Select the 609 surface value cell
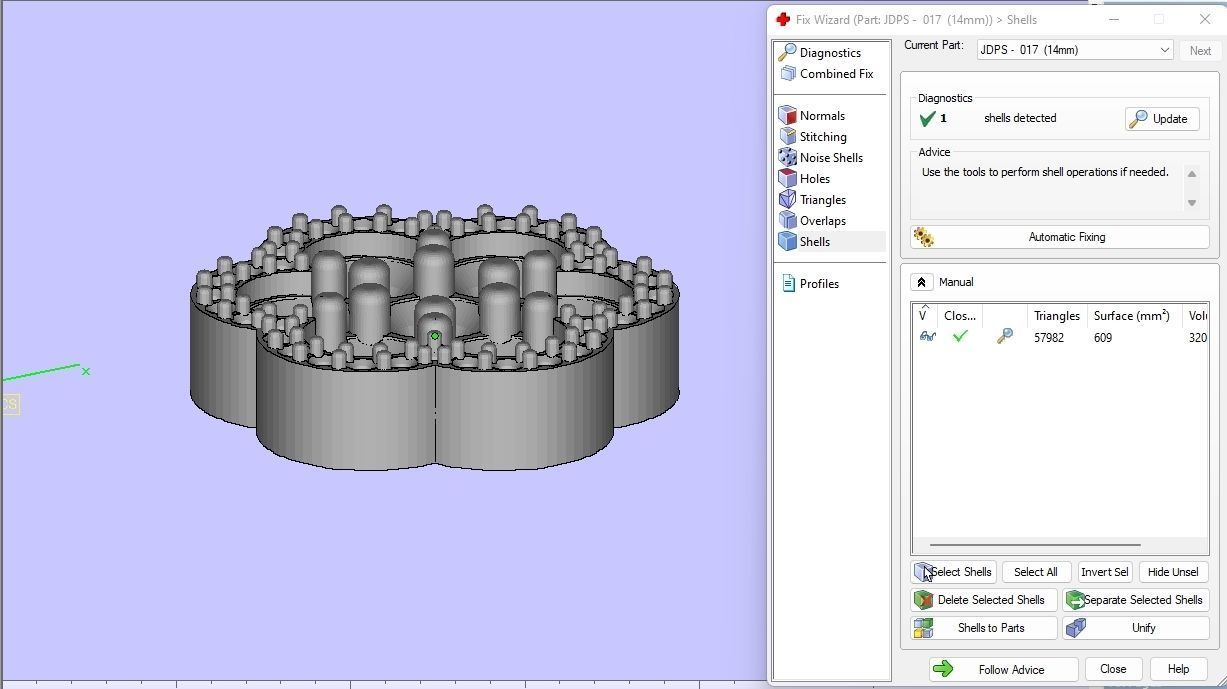 (1103, 338)
